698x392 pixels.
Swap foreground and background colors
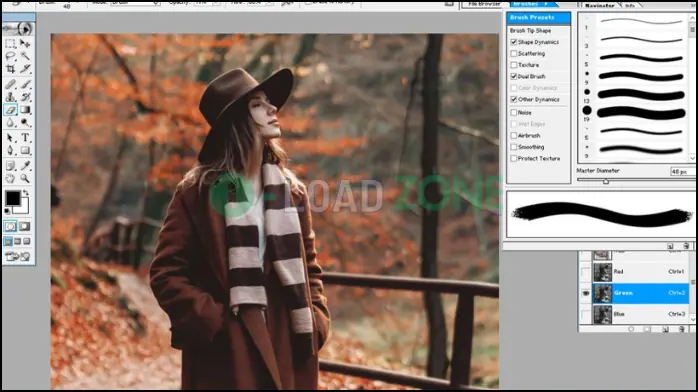pyautogui.click(x=26, y=193)
